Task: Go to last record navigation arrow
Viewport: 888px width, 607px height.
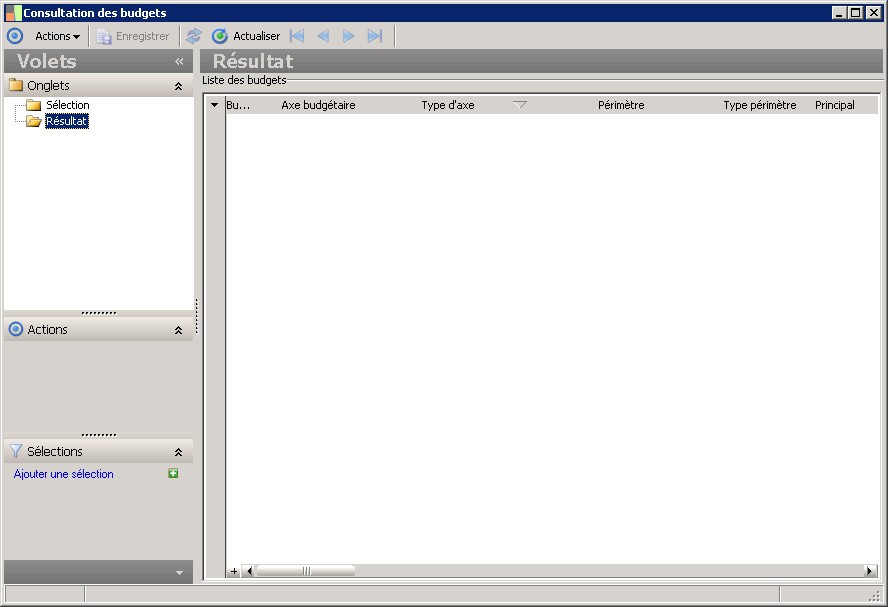Action: [375, 36]
